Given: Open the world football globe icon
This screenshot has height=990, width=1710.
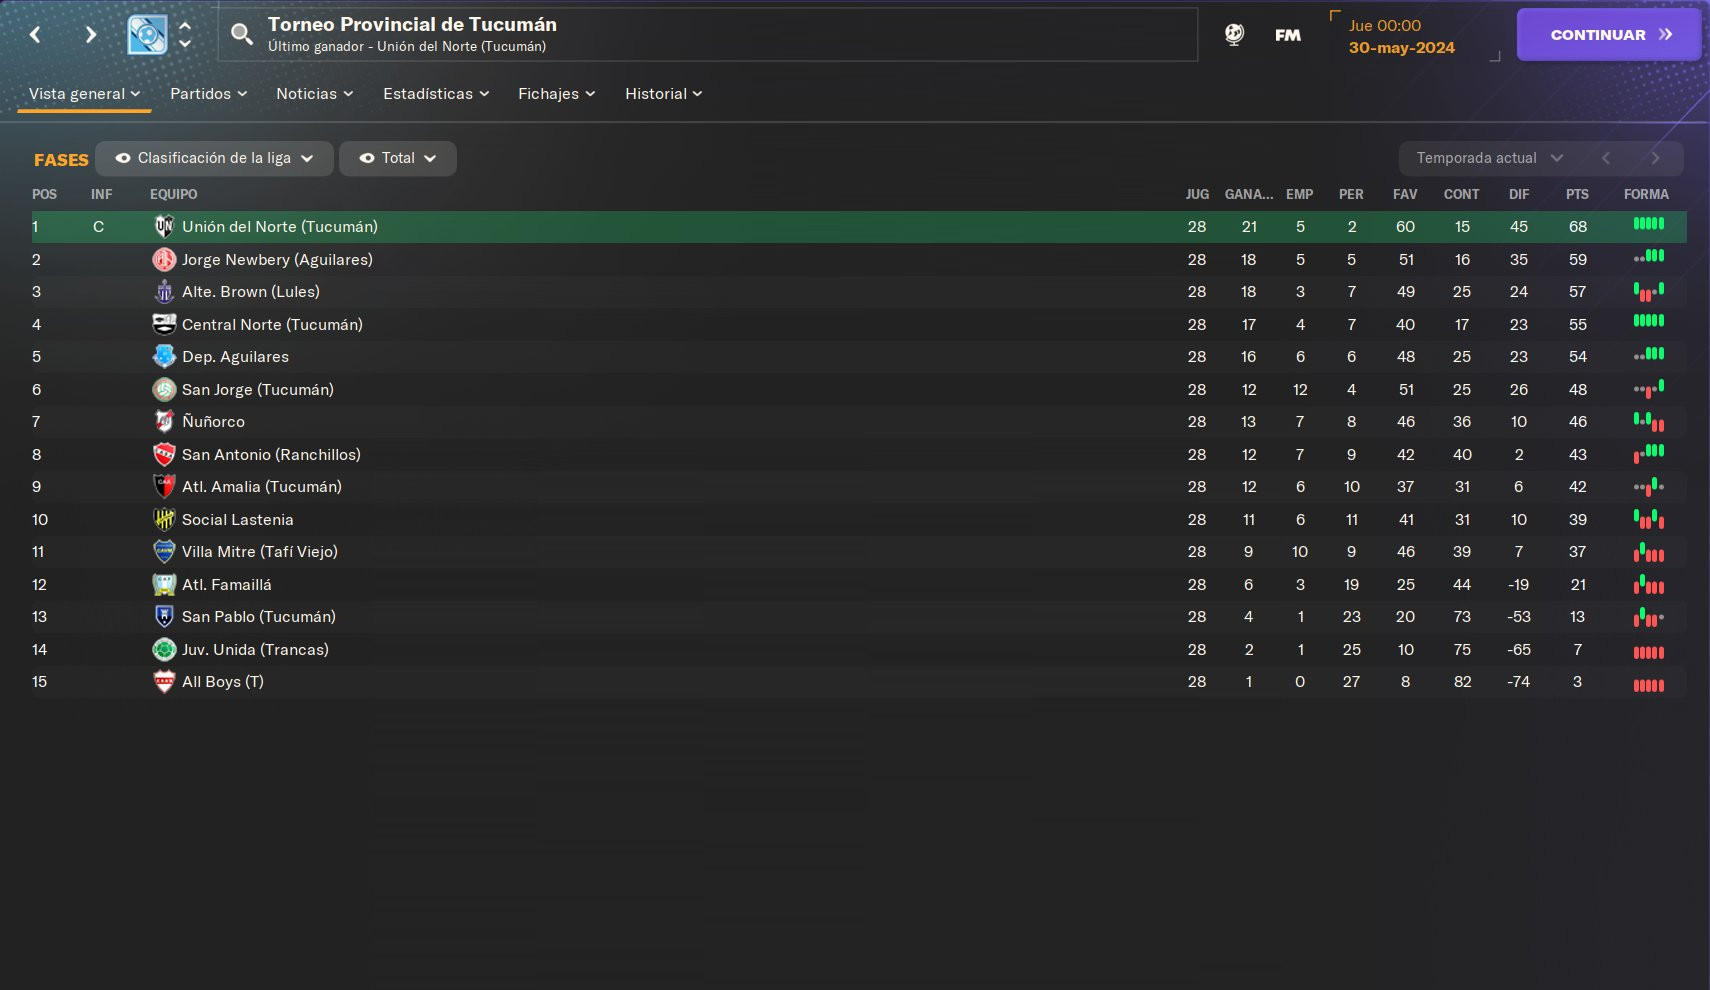Looking at the screenshot, I should click(x=1234, y=35).
